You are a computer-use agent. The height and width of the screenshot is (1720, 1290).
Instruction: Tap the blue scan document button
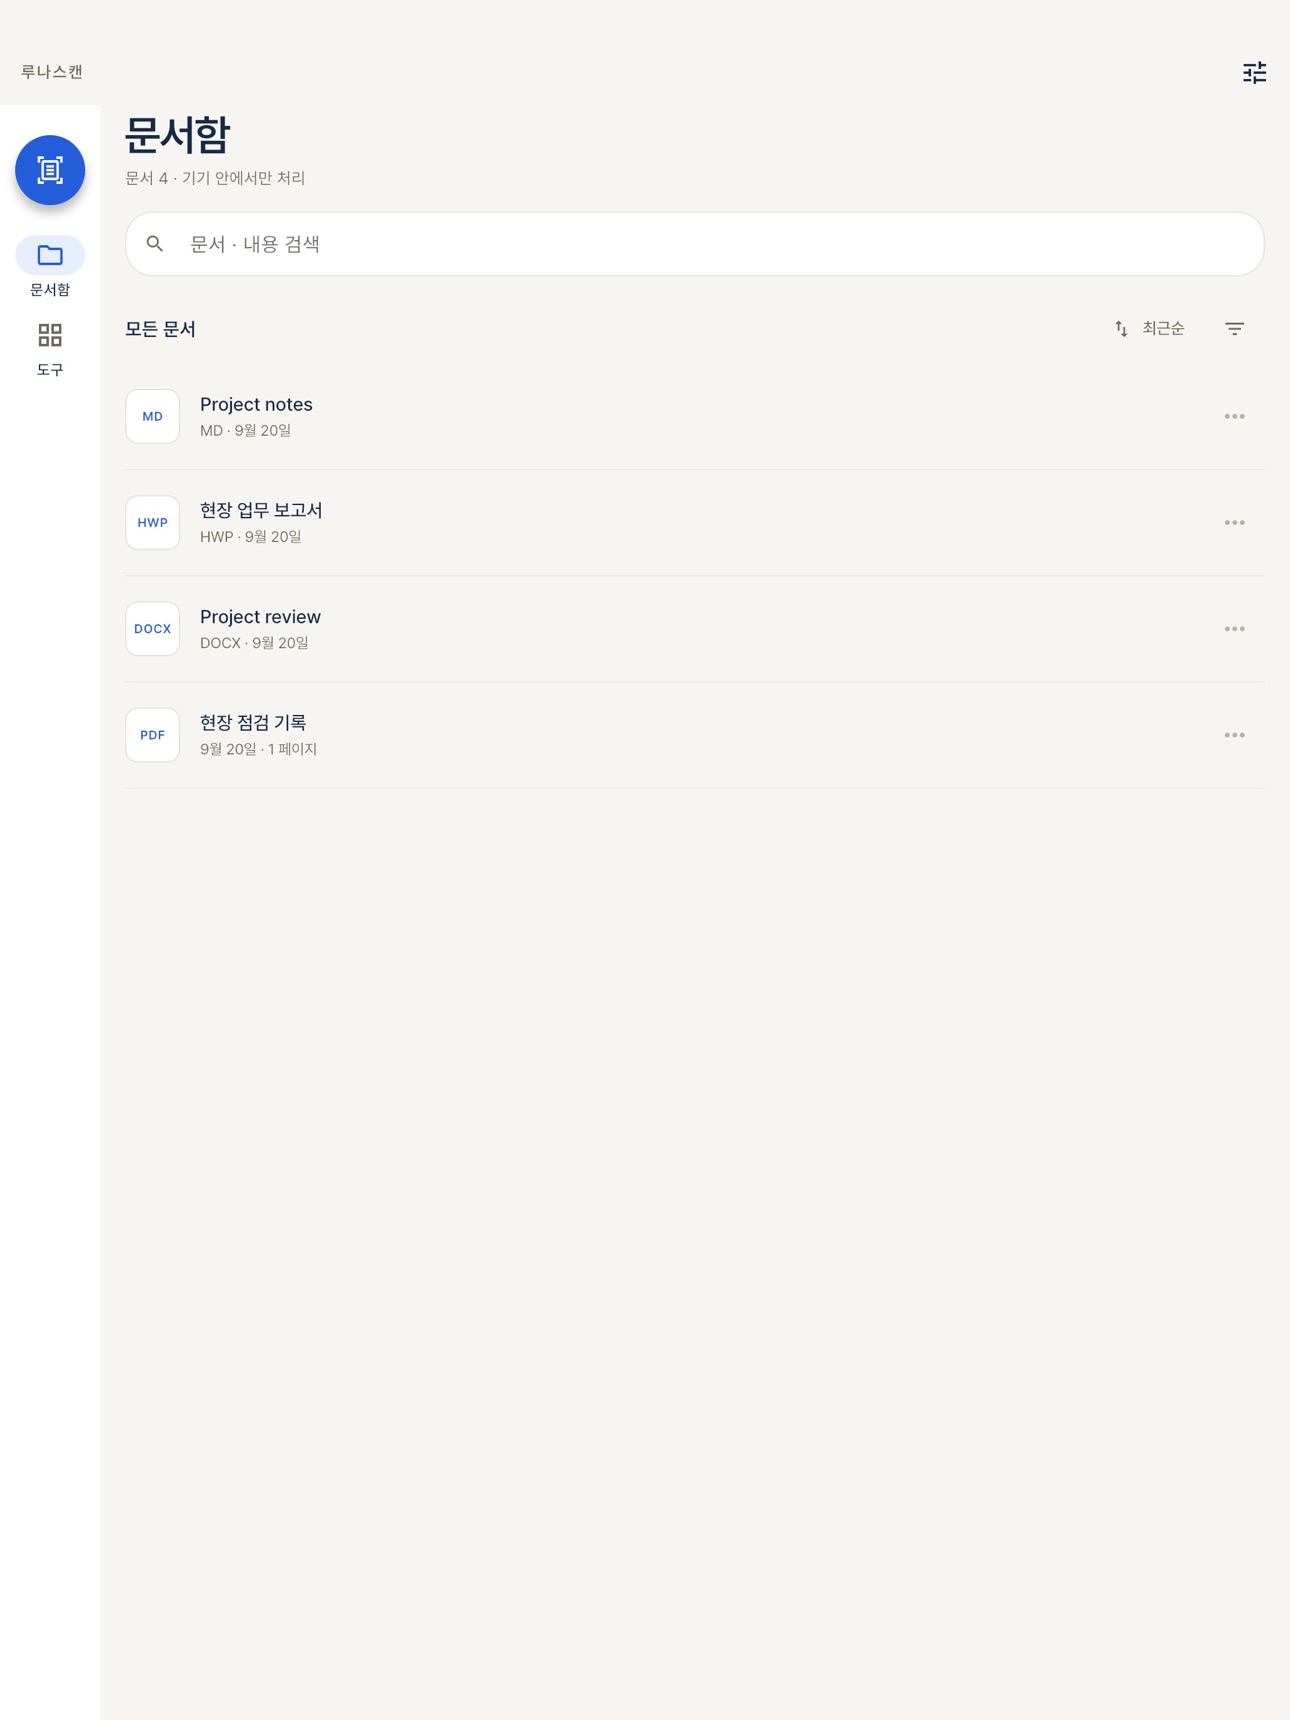coord(50,170)
